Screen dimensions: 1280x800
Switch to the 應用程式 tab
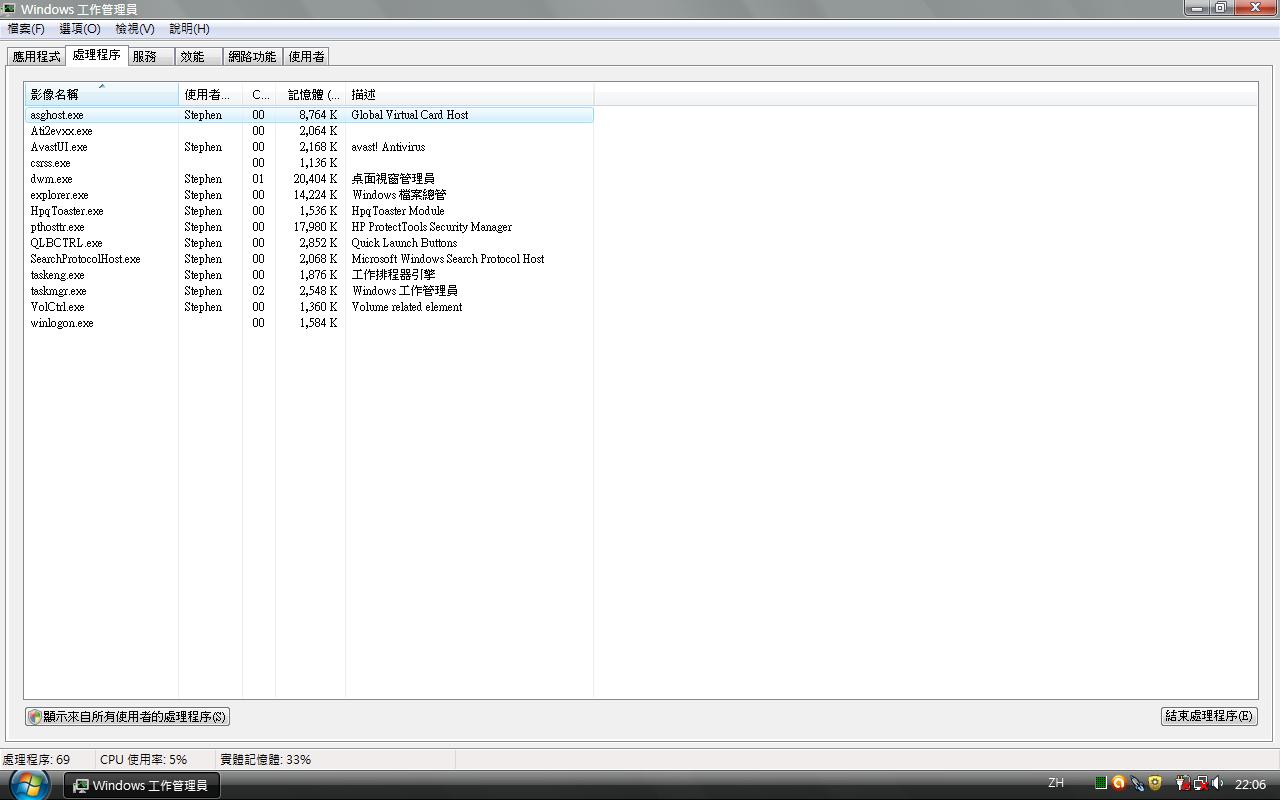coord(36,57)
